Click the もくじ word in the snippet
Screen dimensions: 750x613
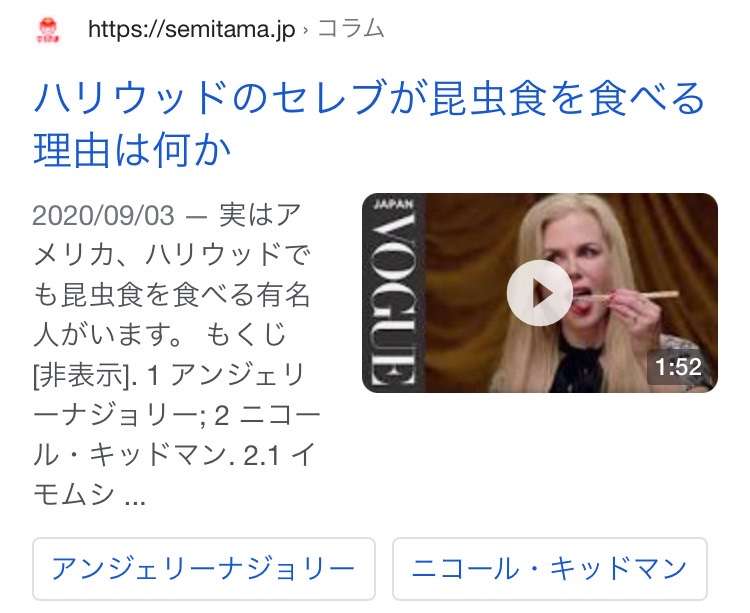[246, 335]
